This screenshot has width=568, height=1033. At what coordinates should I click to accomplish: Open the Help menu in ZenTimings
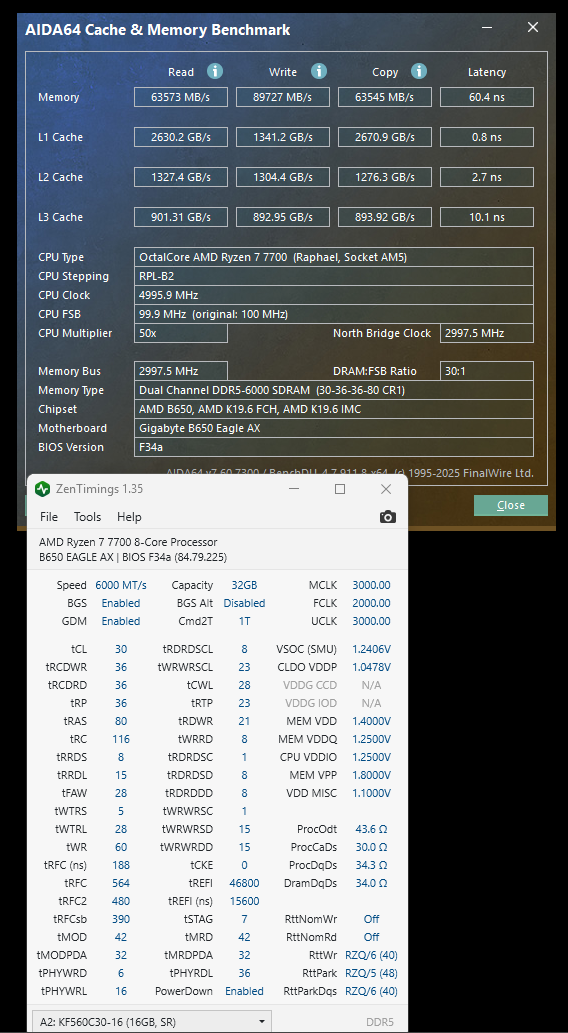(x=129, y=516)
